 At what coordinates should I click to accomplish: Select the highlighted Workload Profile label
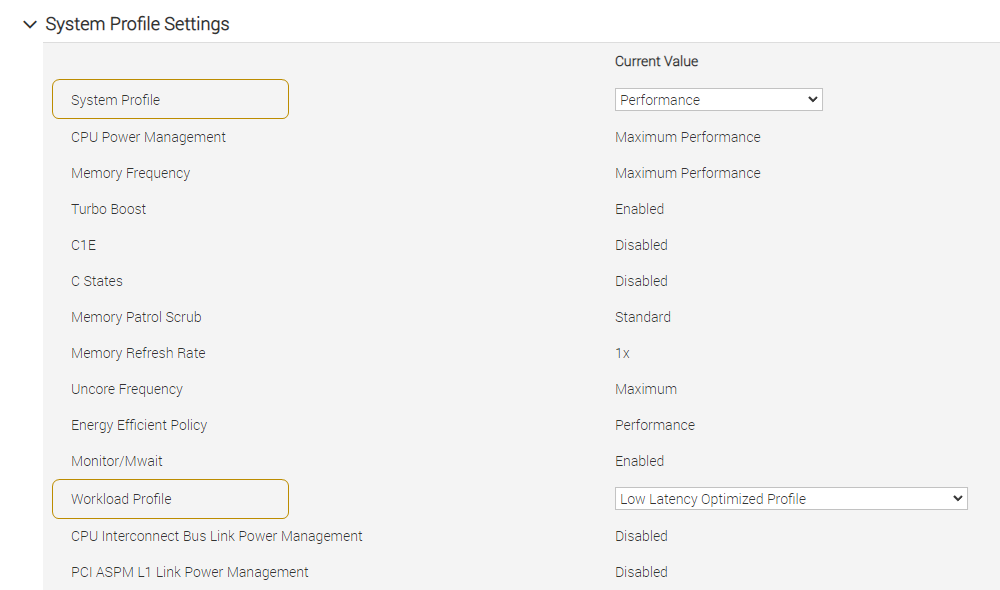click(170, 499)
